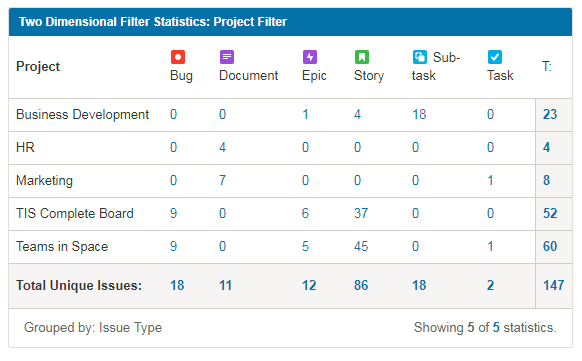This screenshot has height=361, width=582.
Task: Click the gadget title Two Dimensional Filter Statistics
Action: coord(153,22)
